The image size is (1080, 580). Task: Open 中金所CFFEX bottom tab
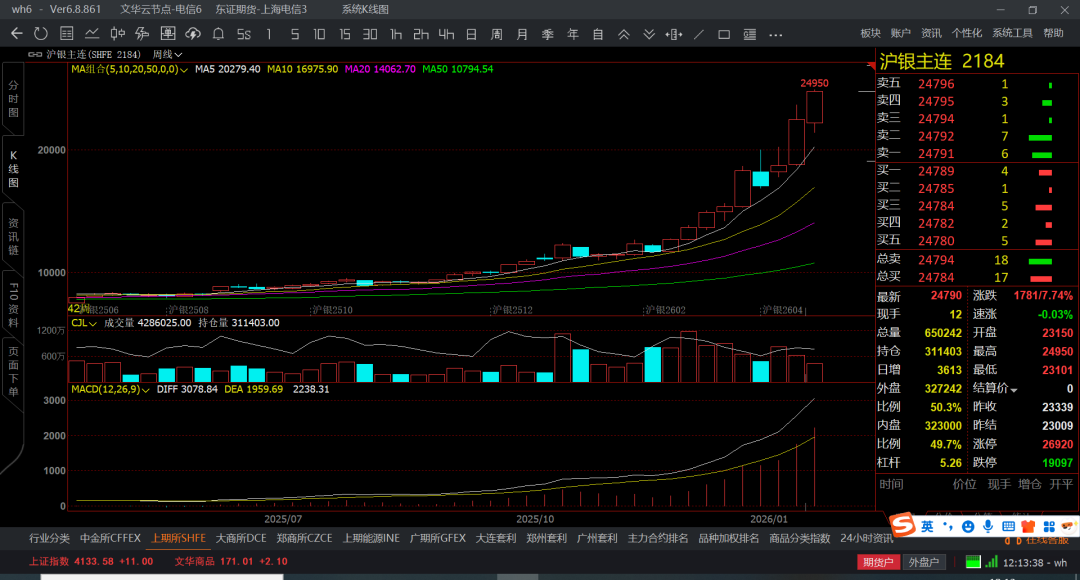pyautogui.click(x=110, y=538)
